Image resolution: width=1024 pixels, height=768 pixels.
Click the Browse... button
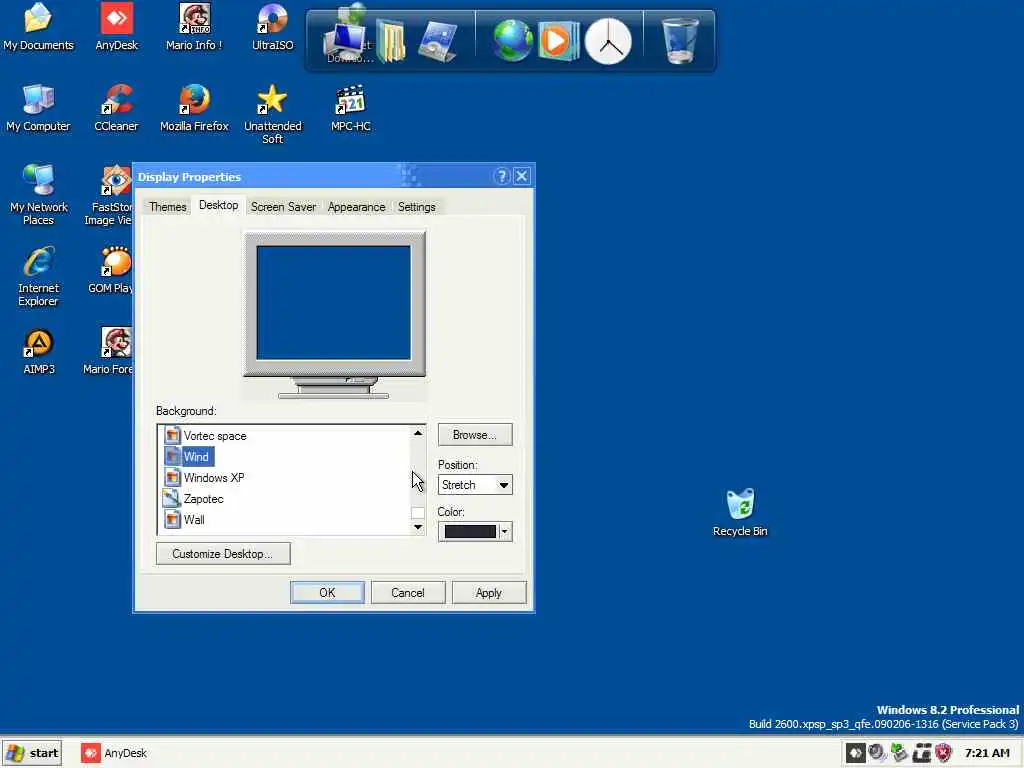475,434
